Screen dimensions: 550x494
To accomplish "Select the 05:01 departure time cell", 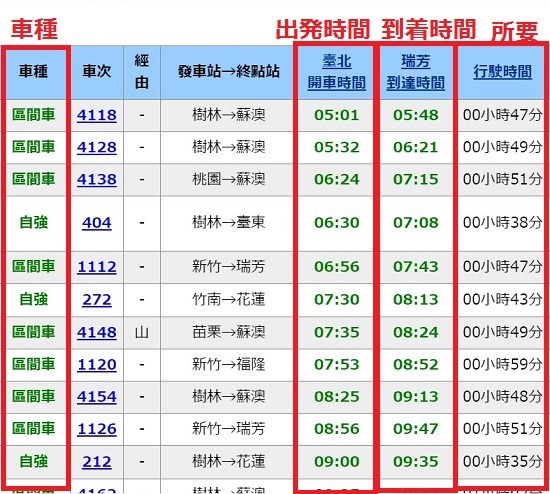I will pyautogui.click(x=337, y=115).
